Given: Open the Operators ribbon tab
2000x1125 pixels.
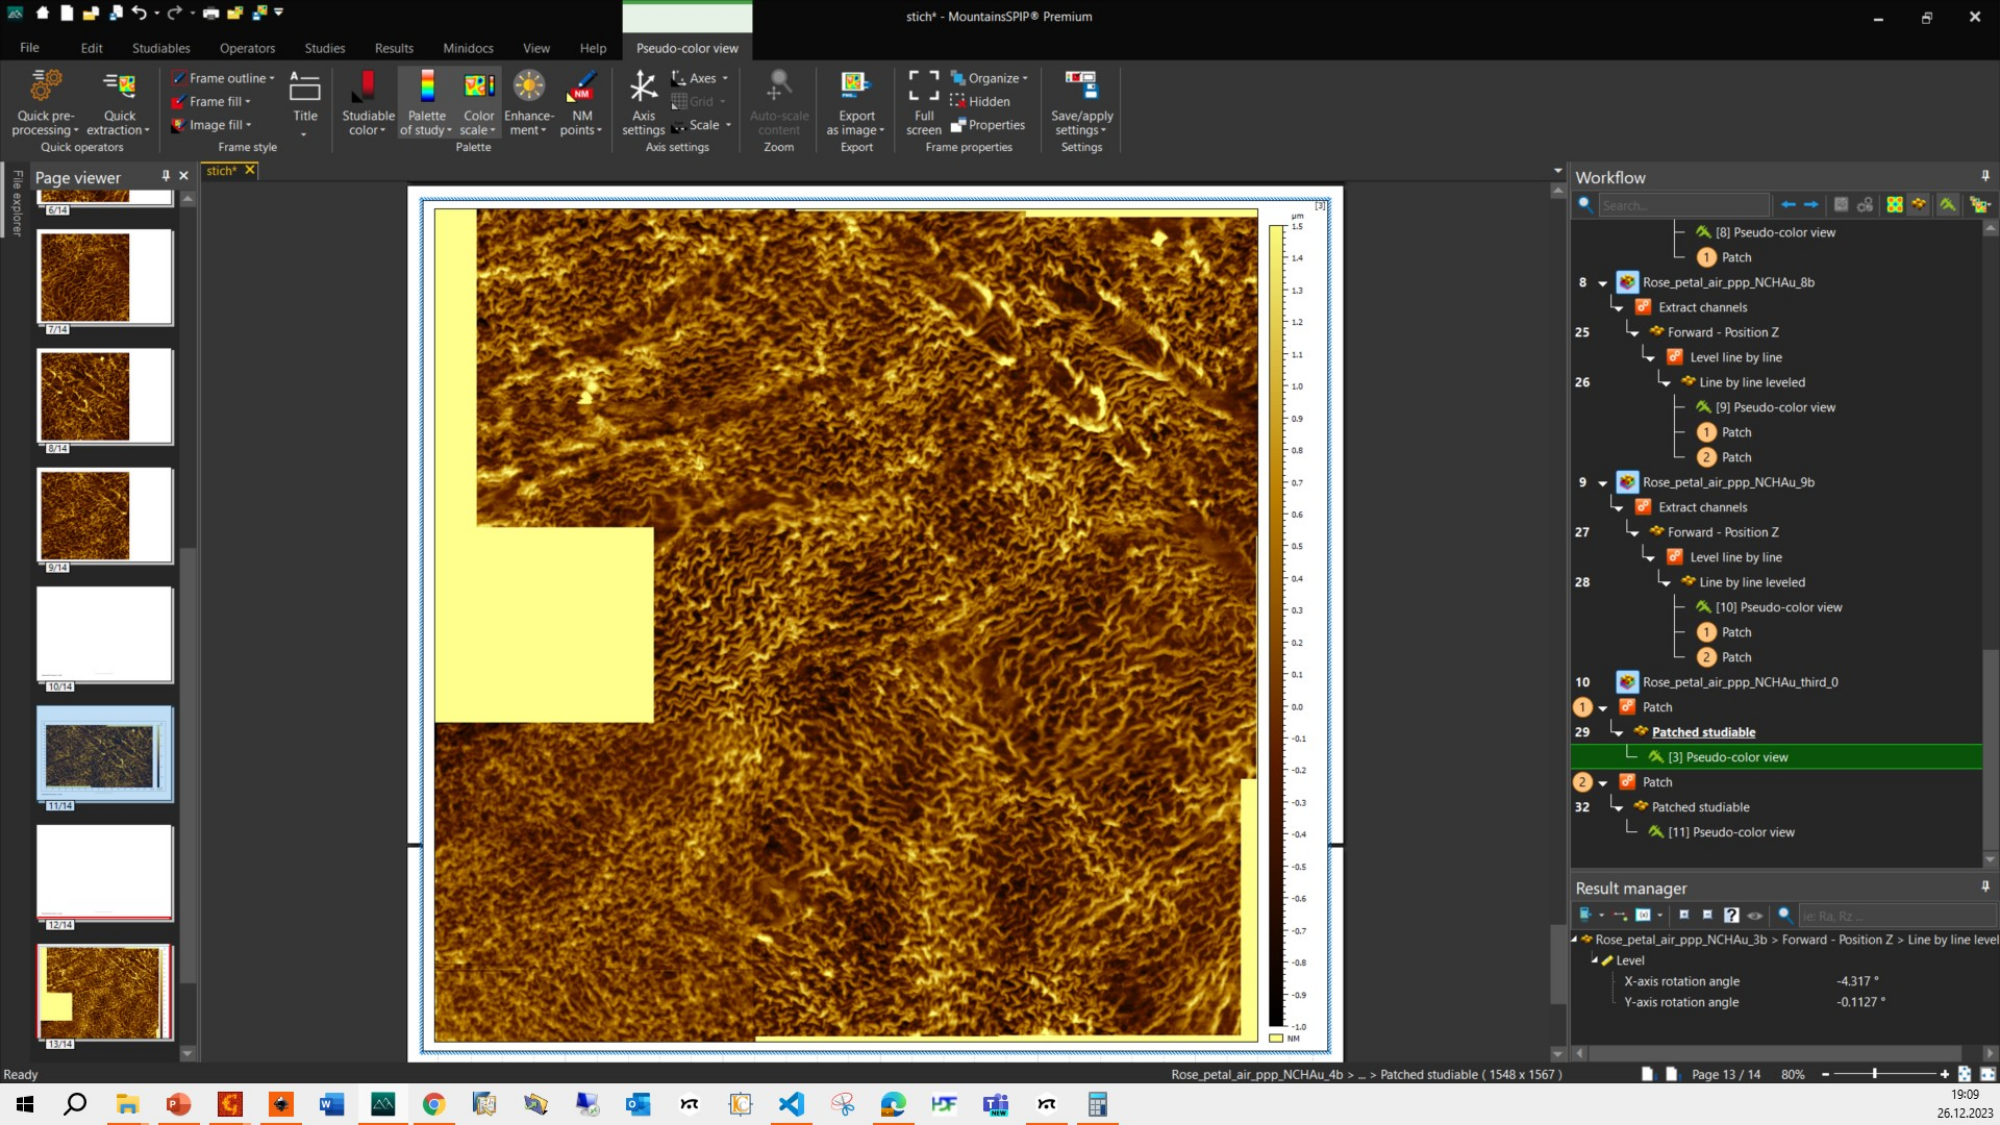Looking at the screenshot, I should point(247,48).
